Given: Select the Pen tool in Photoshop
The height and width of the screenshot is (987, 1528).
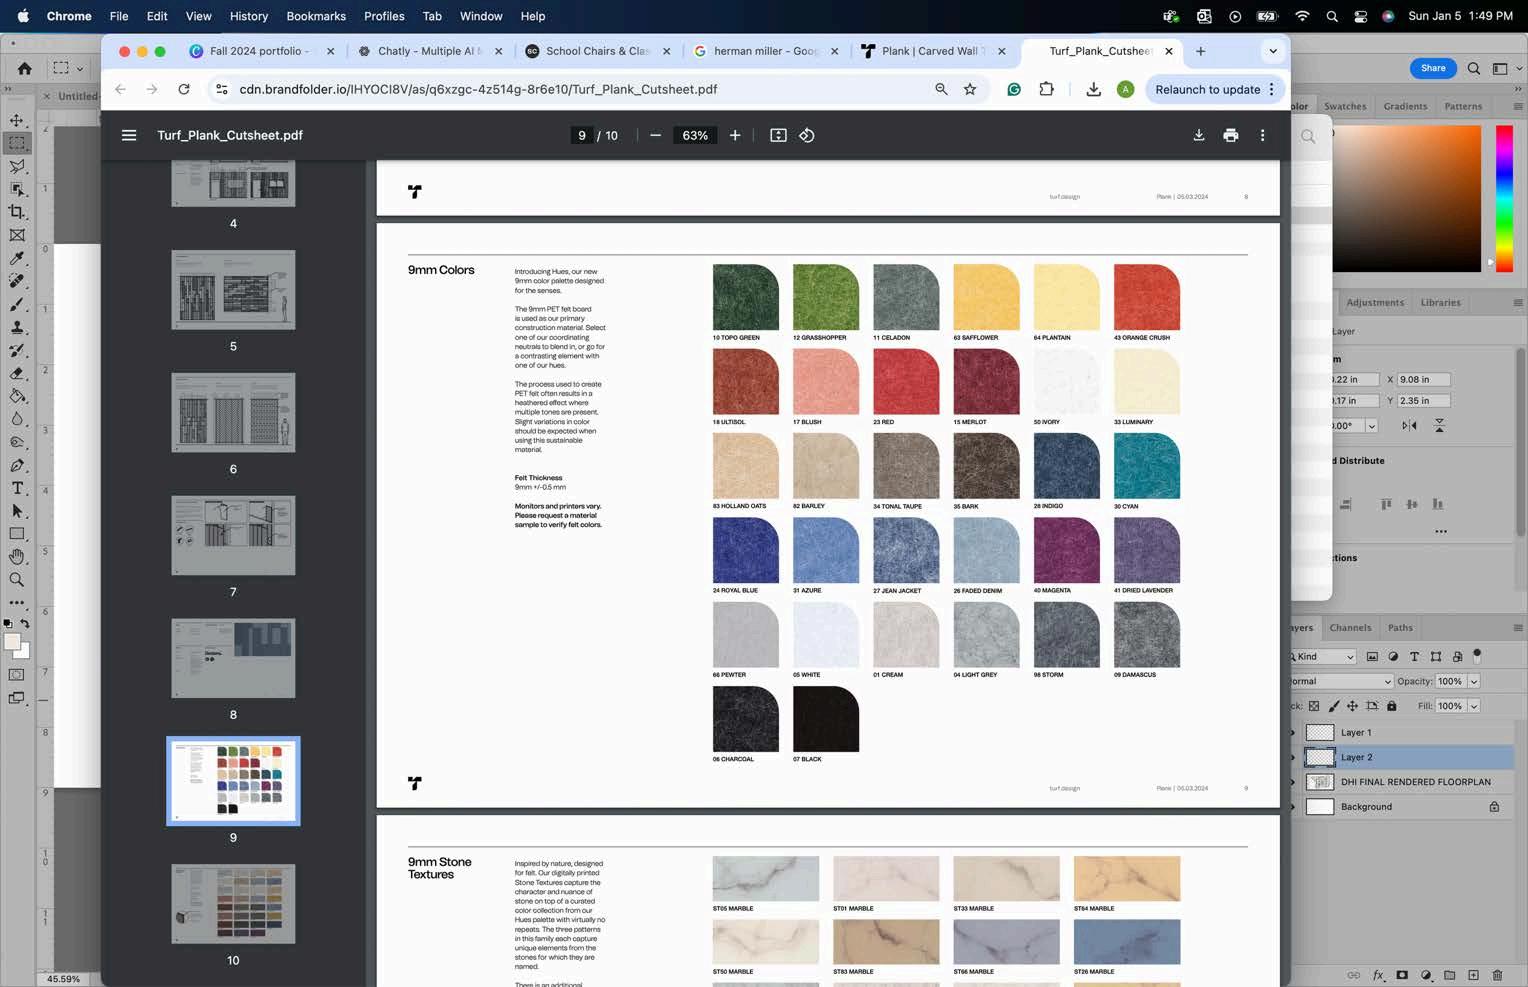Looking at the screenshot, I should coord(17,465).
